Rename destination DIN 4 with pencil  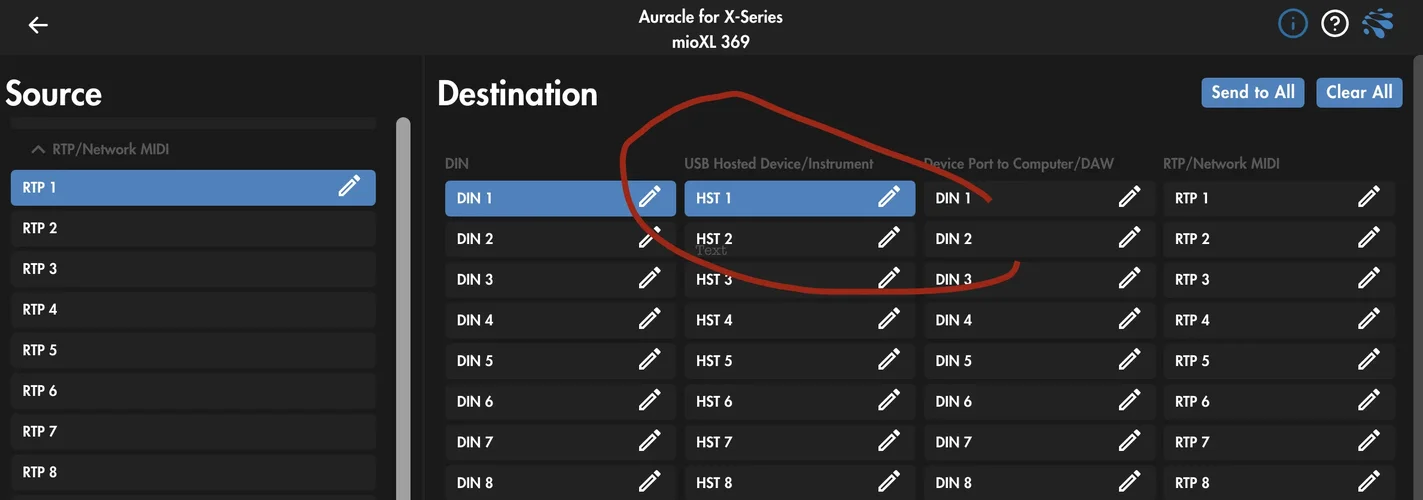click(649, 320)
